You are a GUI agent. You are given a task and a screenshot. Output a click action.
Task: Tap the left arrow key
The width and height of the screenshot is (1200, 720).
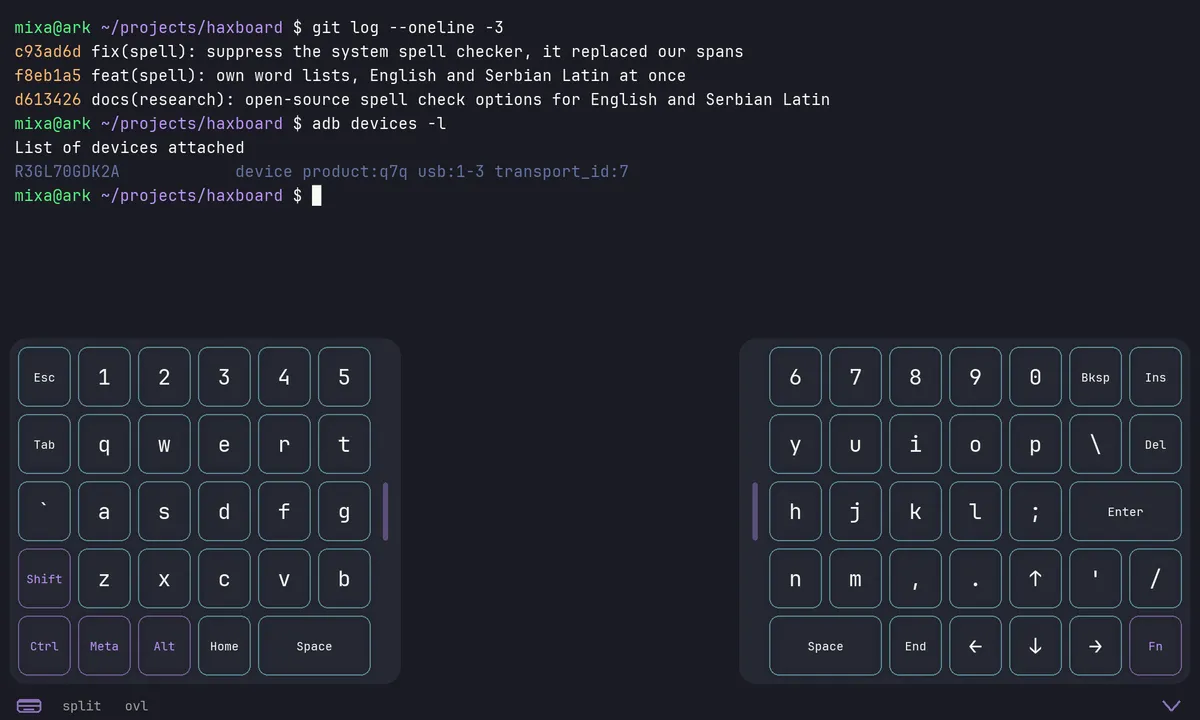click(975, 646)
